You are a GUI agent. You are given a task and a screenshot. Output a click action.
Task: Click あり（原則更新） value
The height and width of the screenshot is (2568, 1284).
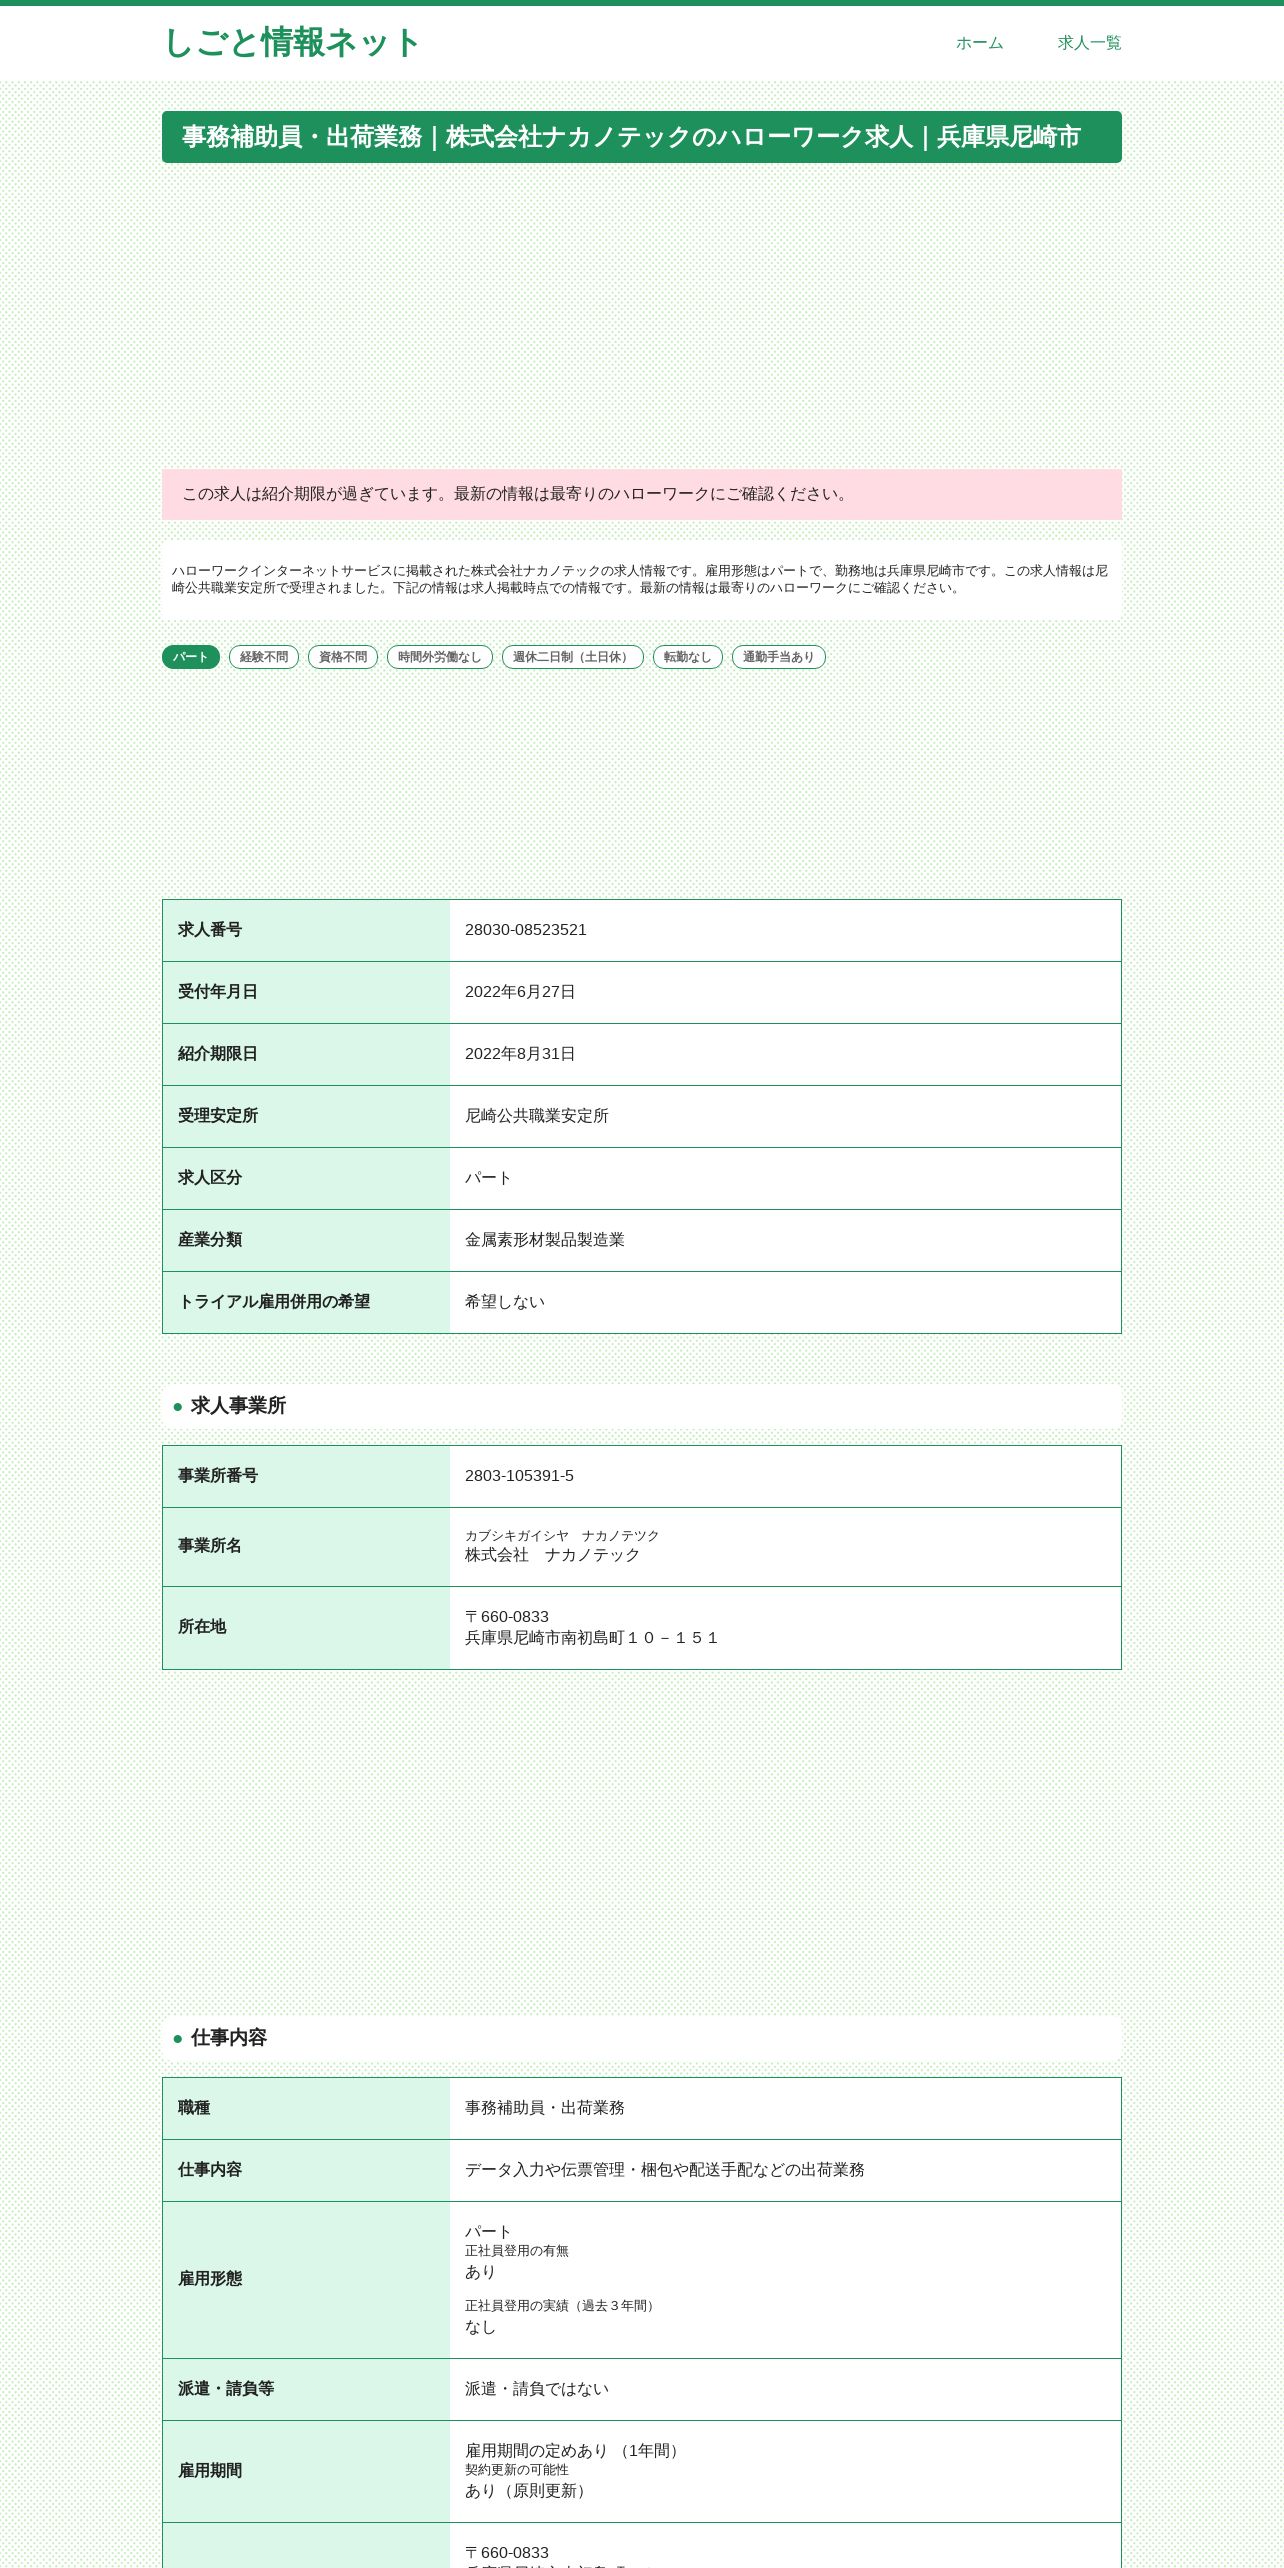[529, 2491]
